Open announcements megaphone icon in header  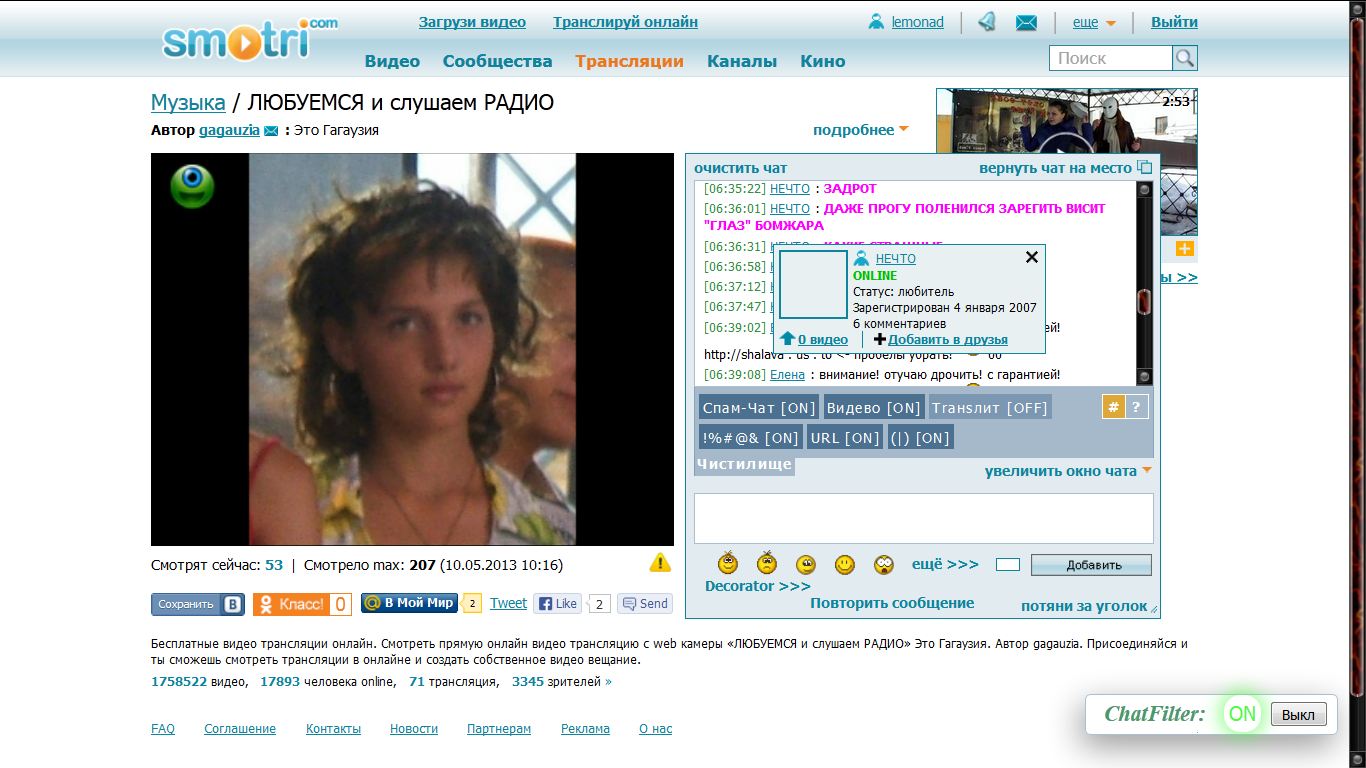pyautogui.click(x=986, y=22)
